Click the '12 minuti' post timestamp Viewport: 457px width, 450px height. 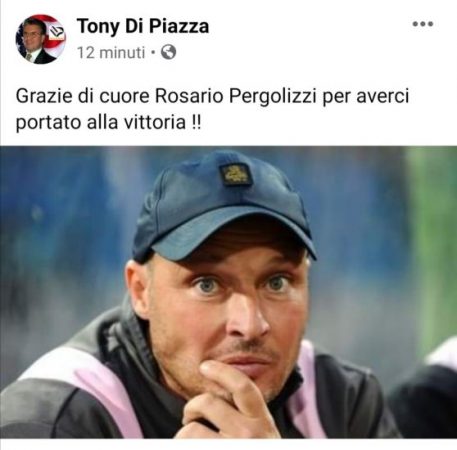click(111, 53)
